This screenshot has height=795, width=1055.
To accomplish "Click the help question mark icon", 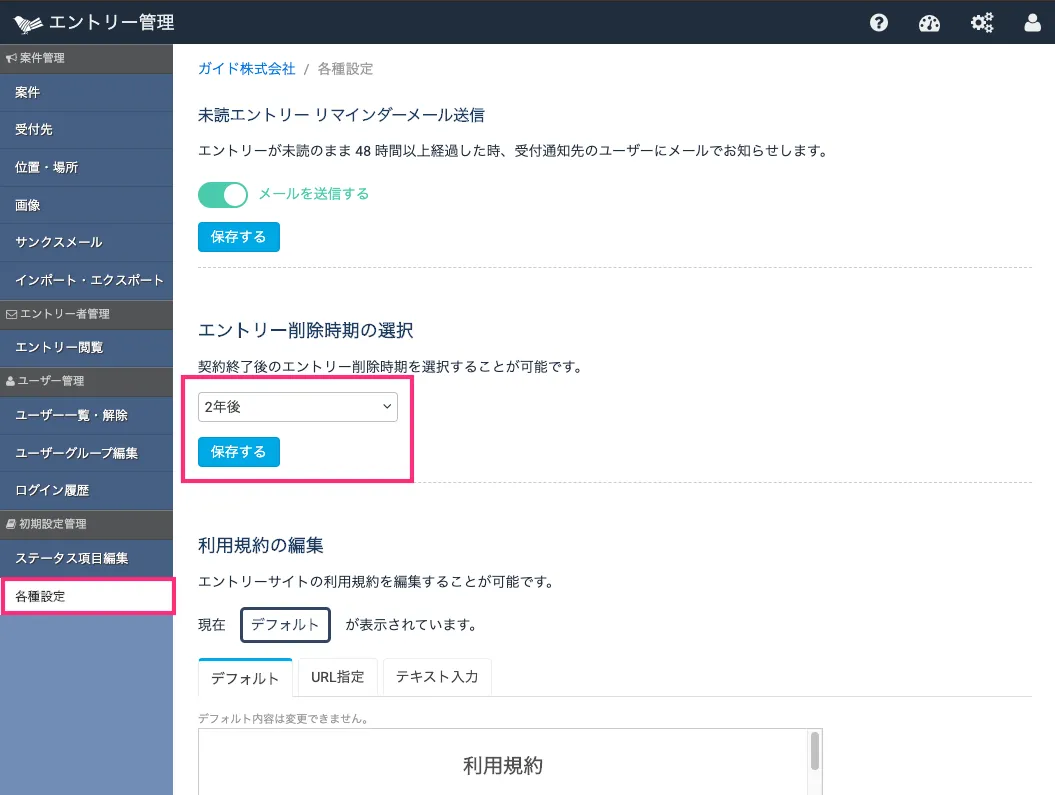I will [879, 22].
